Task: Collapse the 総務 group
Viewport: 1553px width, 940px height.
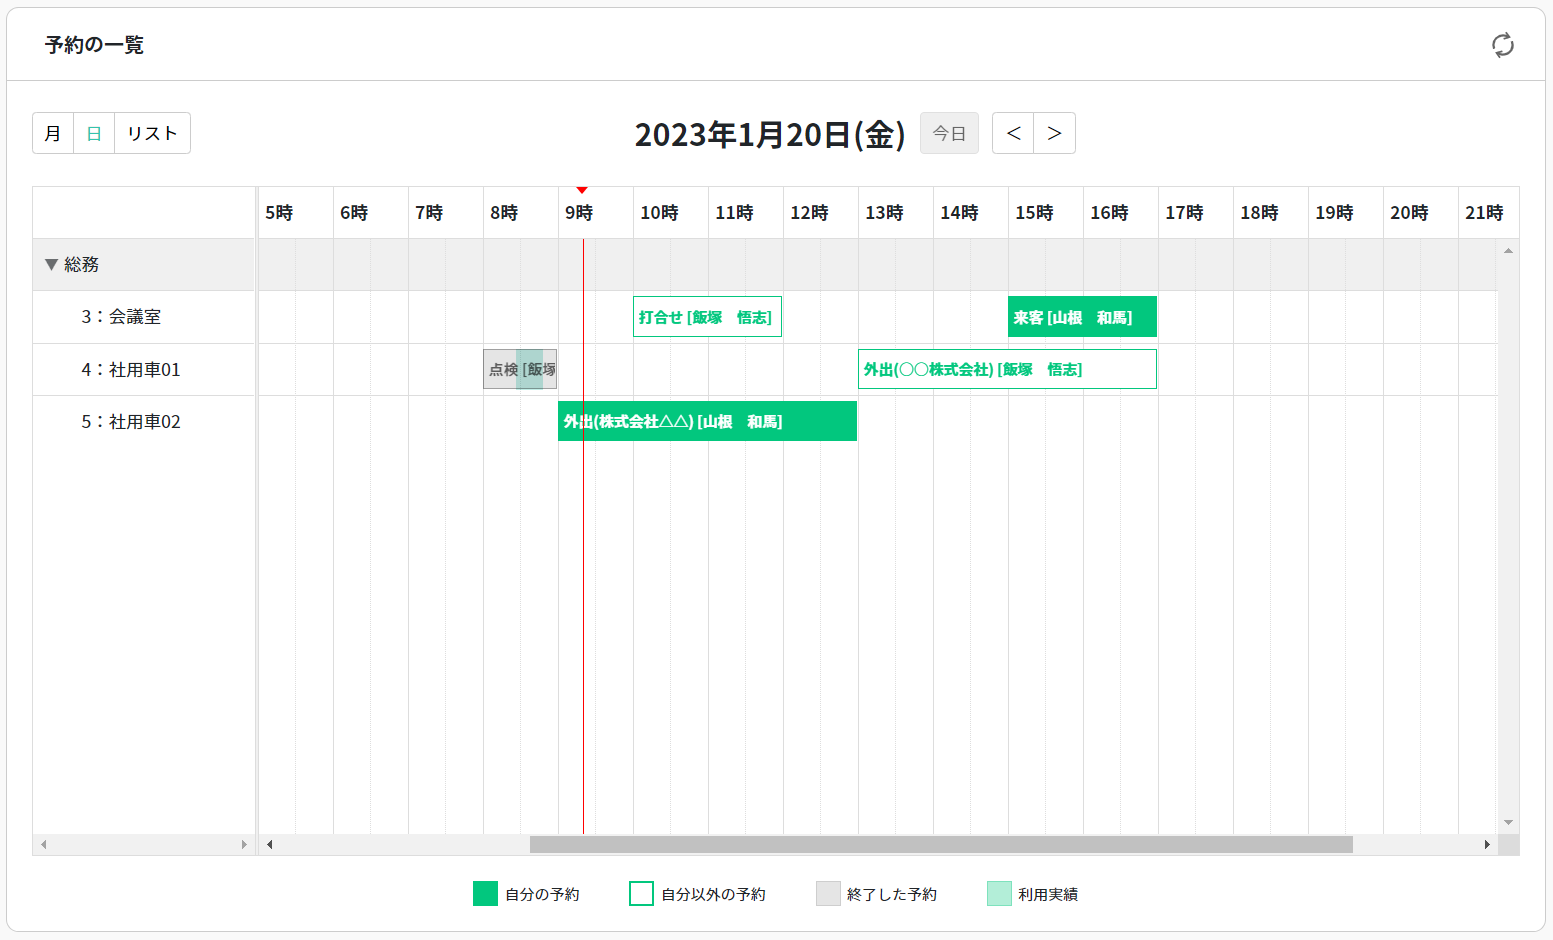Action: point(51,265)
